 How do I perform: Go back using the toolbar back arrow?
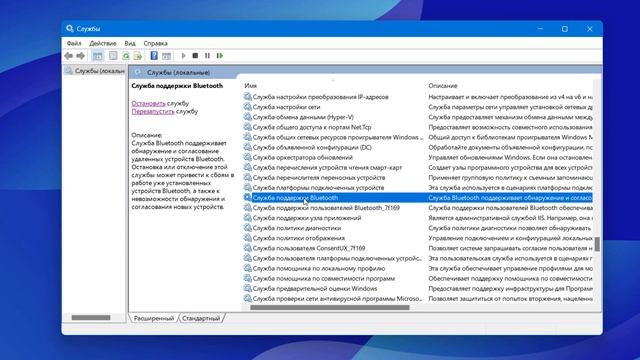pyautogui.click(x=69, y=56)
